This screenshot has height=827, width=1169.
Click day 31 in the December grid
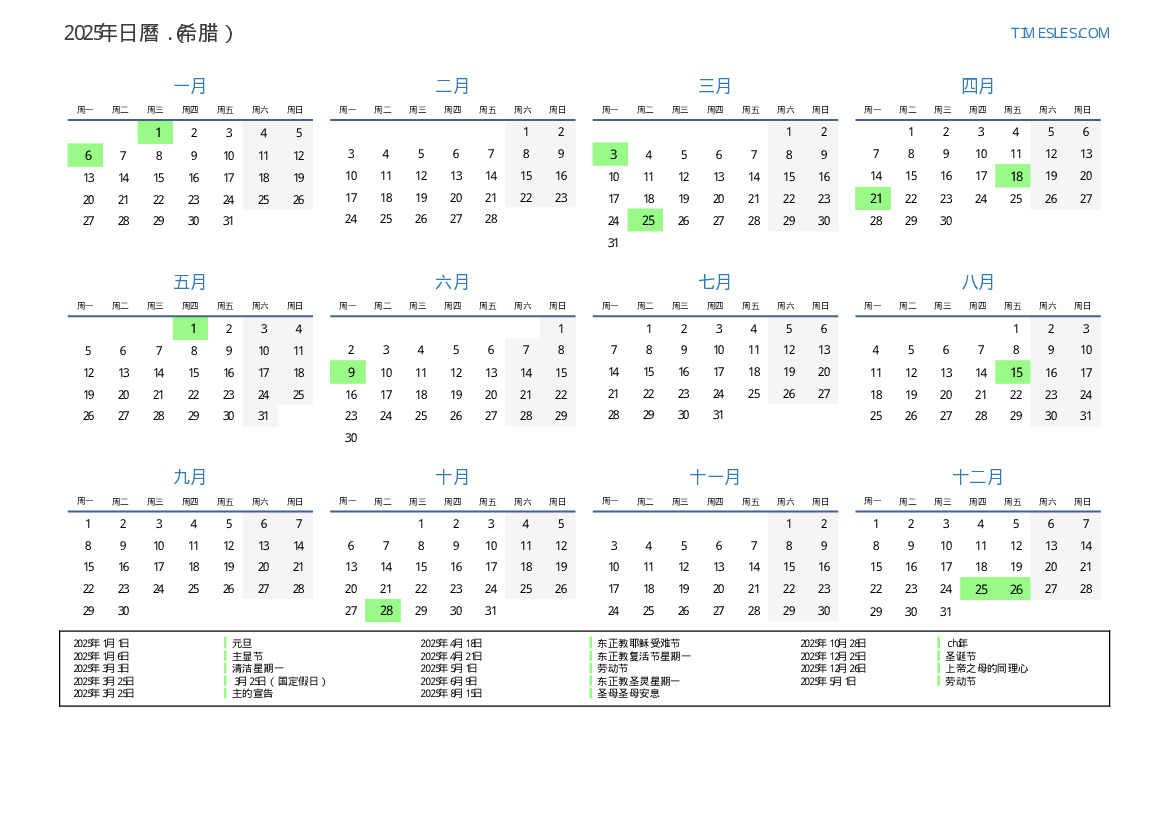tap(945, 611)
